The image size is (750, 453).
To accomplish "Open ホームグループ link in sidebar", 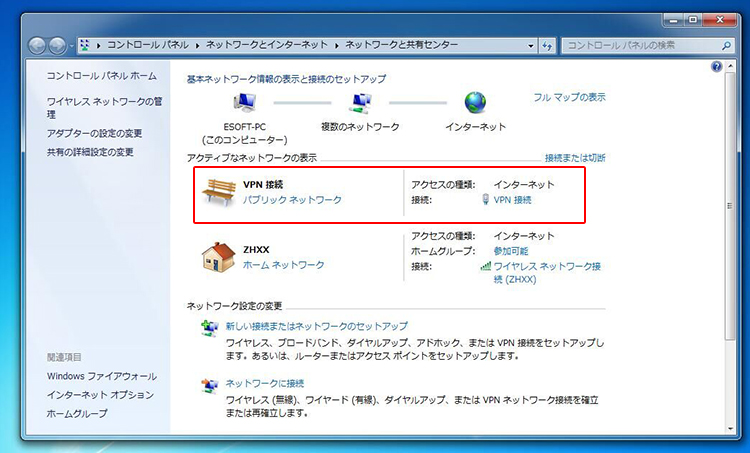I will coord(77,413).
